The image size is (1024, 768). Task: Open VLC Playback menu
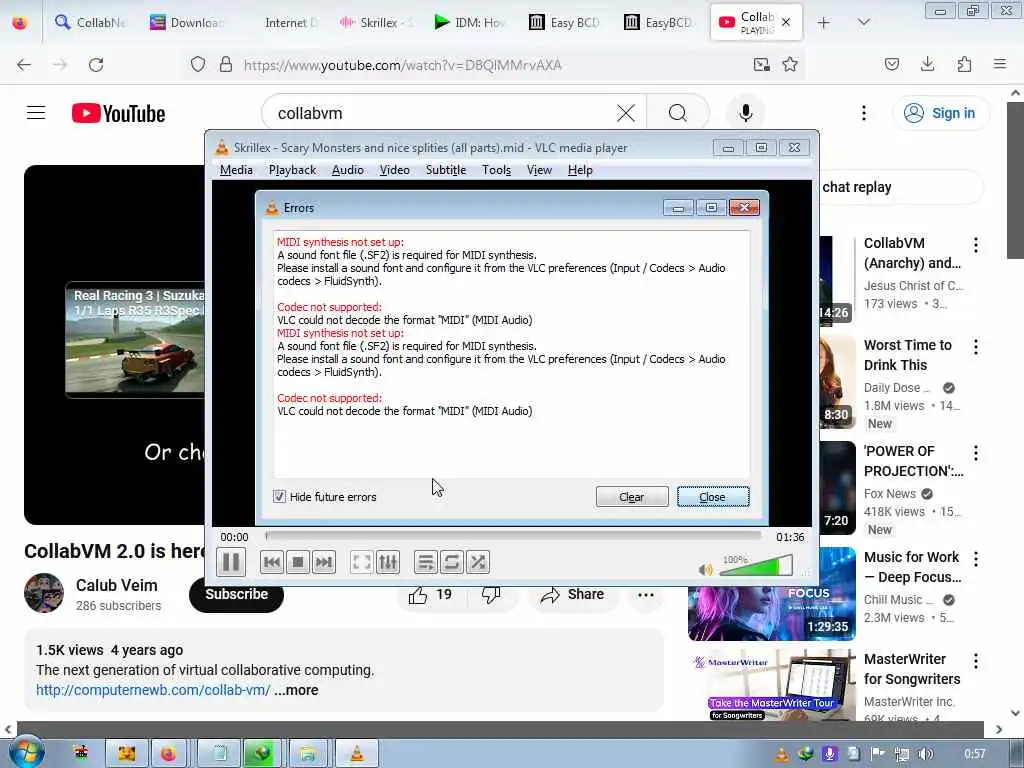point(292,170)
